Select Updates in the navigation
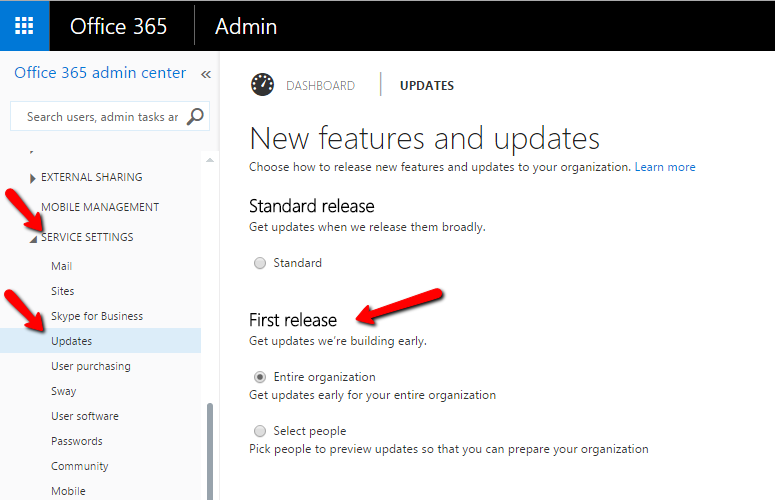 (100, 341)
